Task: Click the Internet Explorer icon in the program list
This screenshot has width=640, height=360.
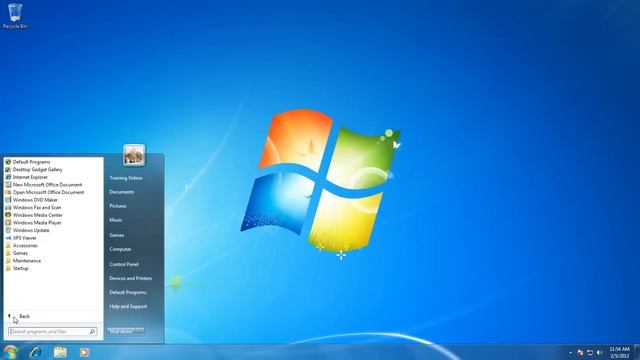Action: click(x=8, y=177)
